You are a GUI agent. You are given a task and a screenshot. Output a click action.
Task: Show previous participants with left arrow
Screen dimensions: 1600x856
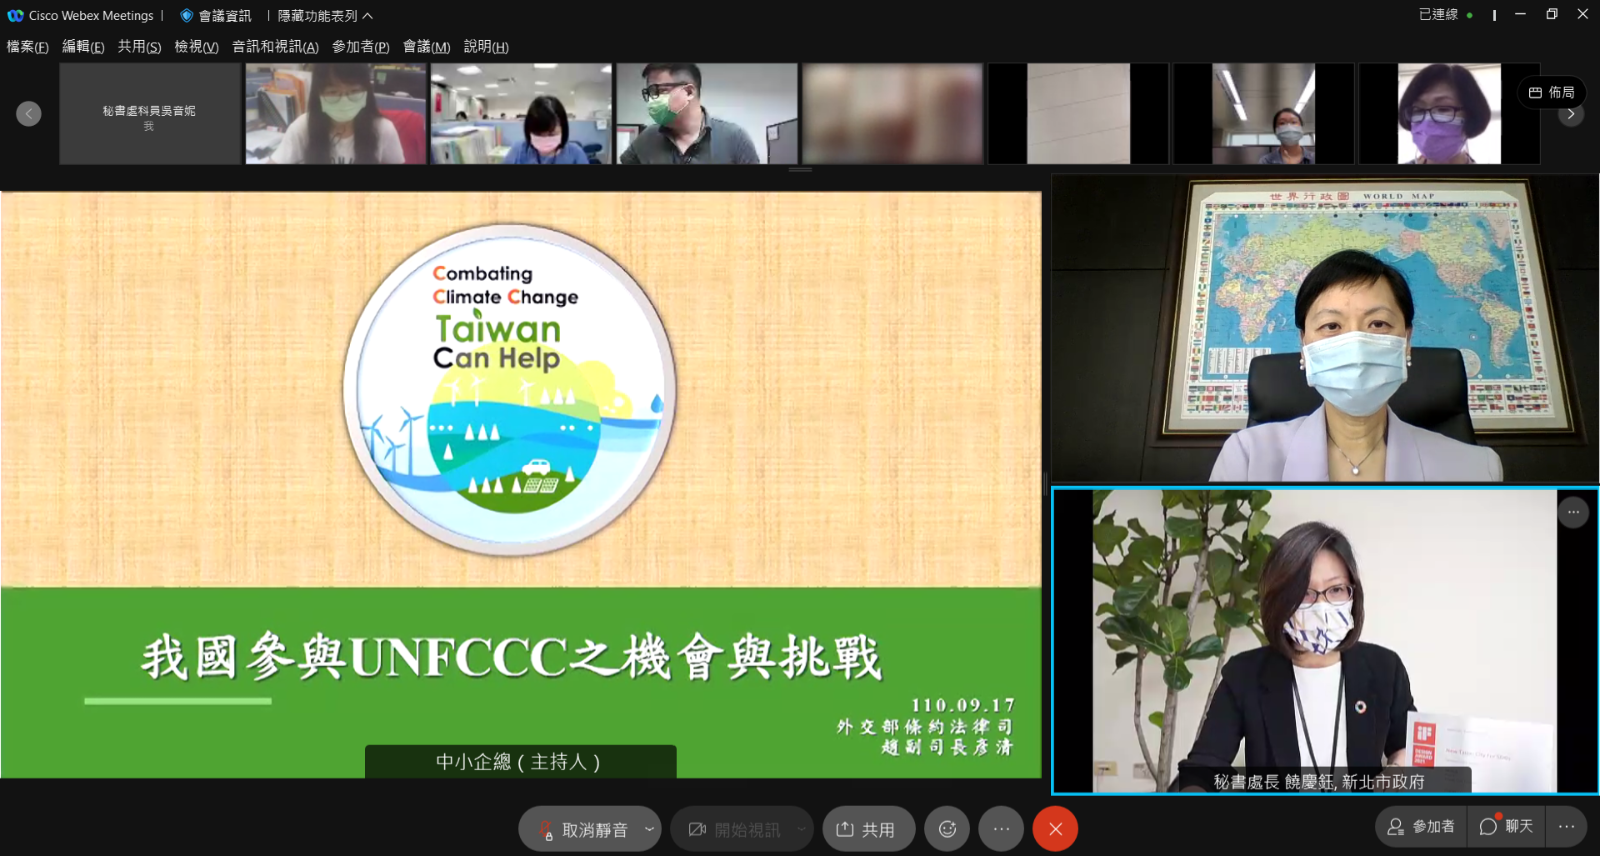[29, 114]
